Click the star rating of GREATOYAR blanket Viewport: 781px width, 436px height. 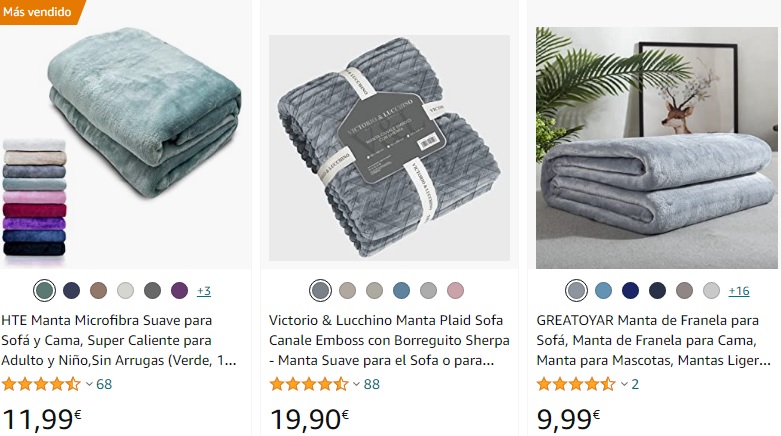click(576, 384)
